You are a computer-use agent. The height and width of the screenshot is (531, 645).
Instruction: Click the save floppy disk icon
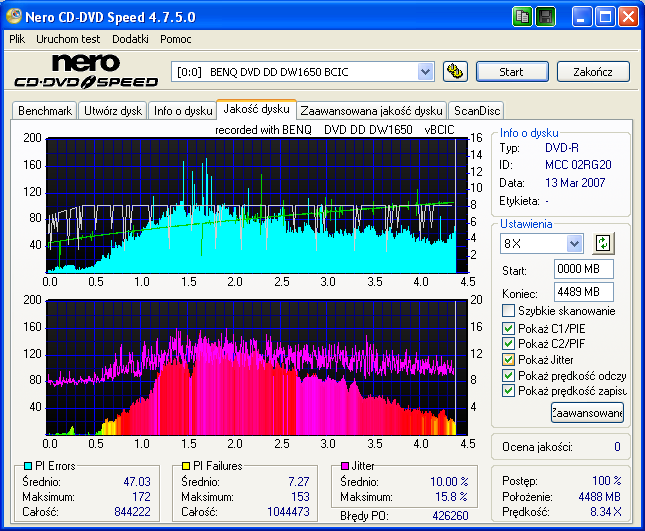[x=545, y=17]
